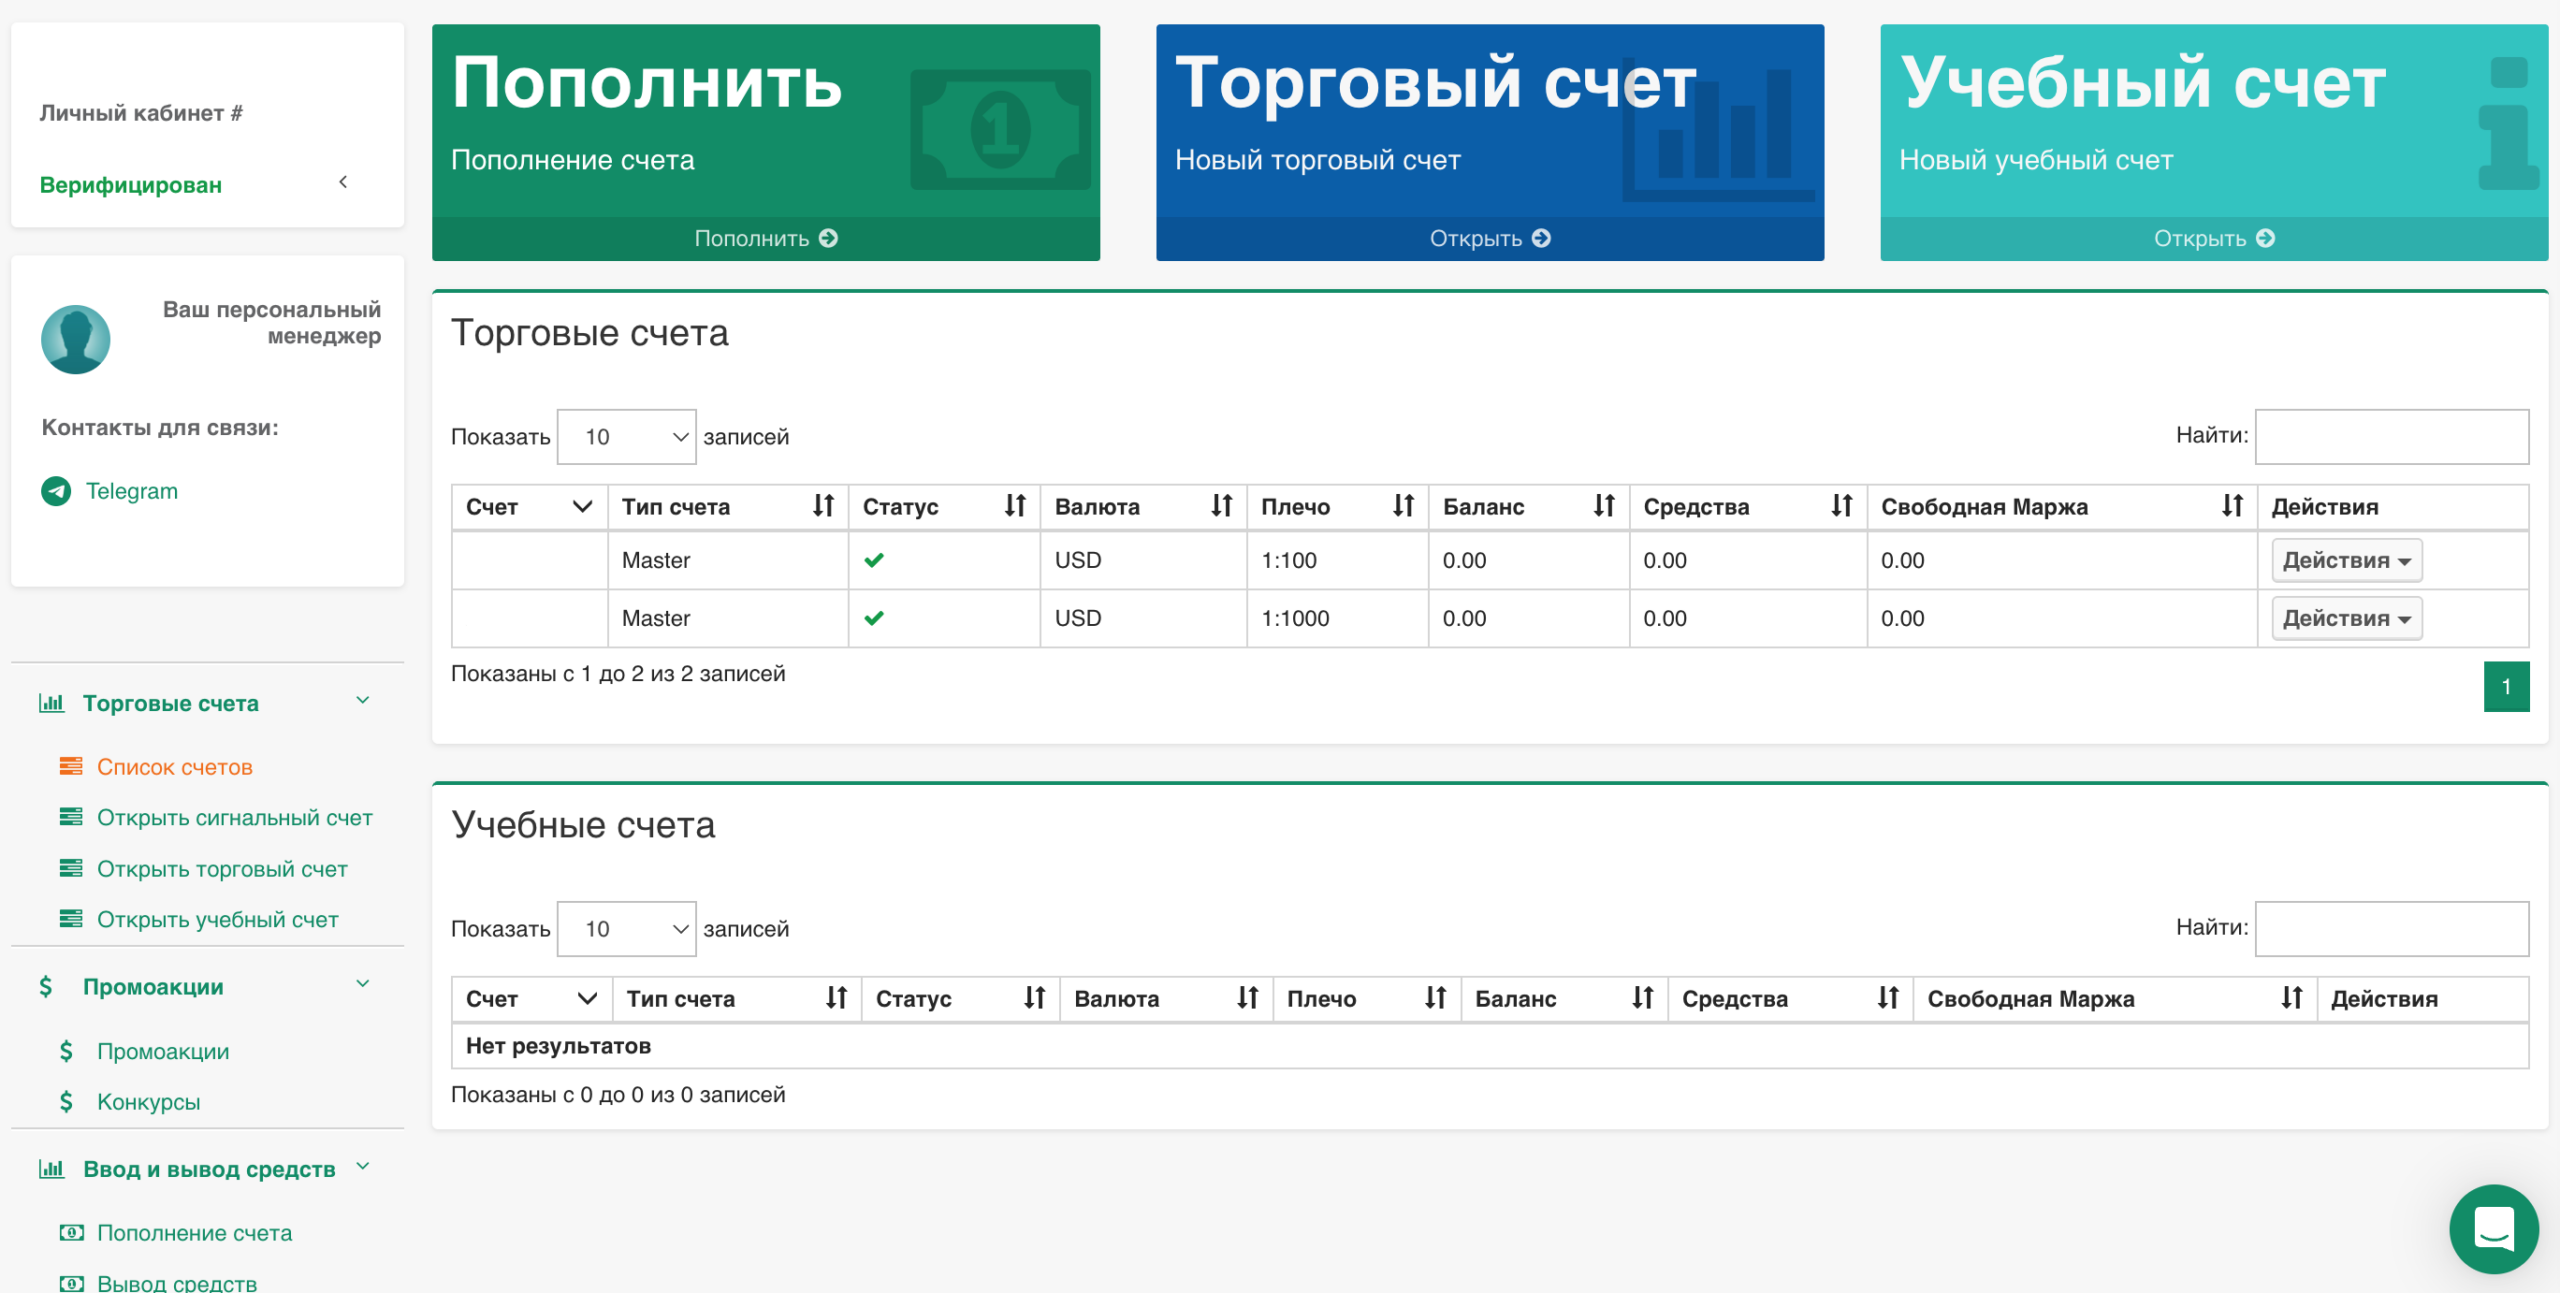2560x1293 pixels.
Task: Click the chart icon next to Ввод и вывод средств
Action: point(52,1167)
